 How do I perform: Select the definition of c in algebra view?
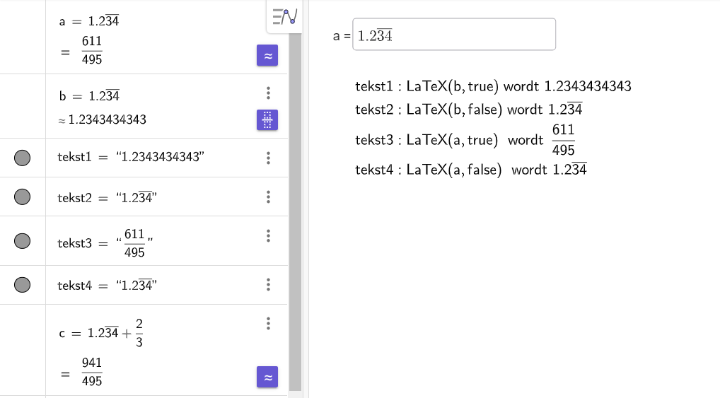coord(101,333)
